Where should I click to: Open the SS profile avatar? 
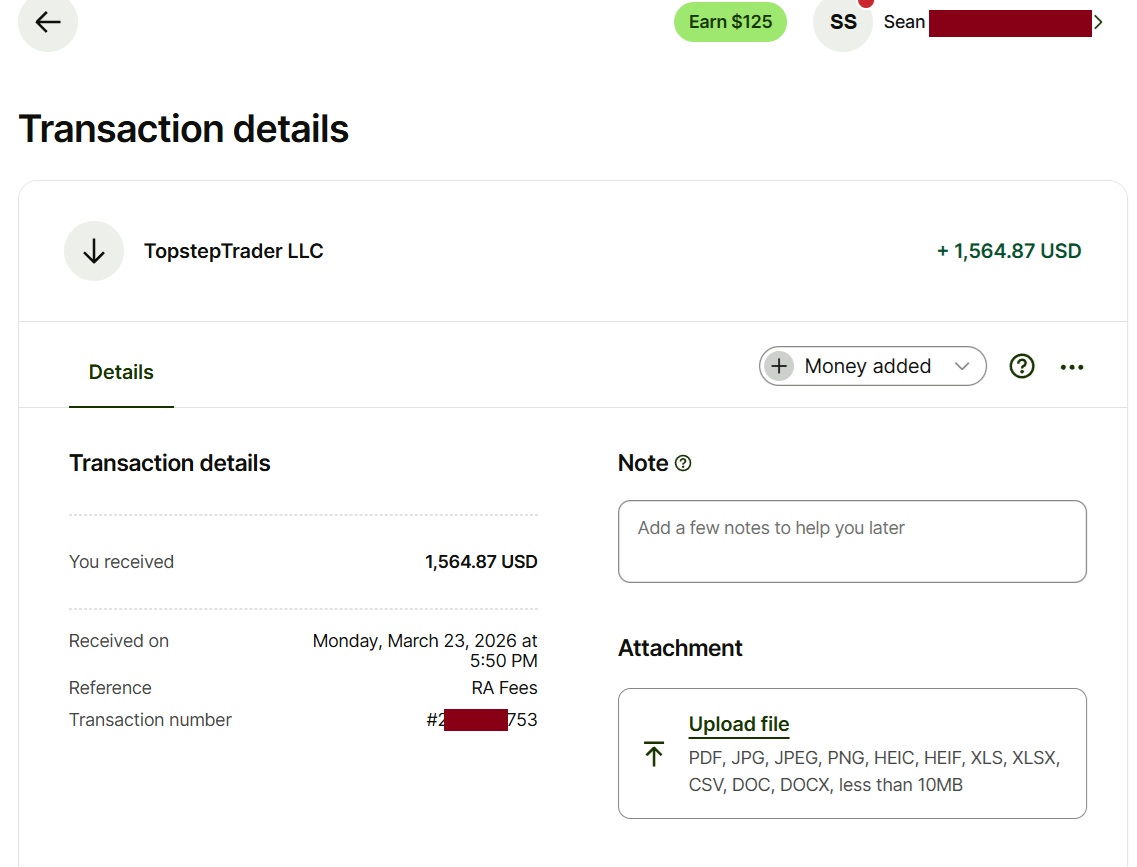point(843,22)
